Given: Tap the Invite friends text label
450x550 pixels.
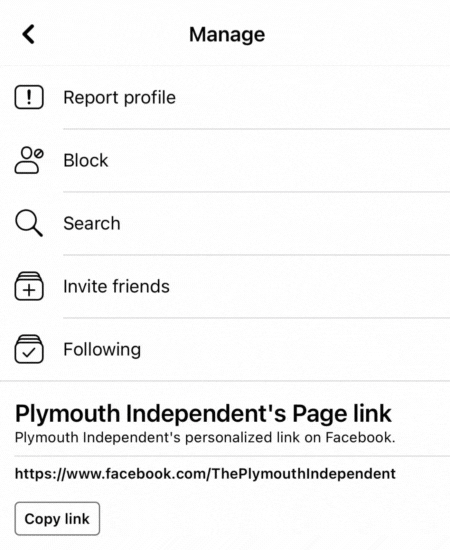Looking at the screenshot, I should pos(116,286).
